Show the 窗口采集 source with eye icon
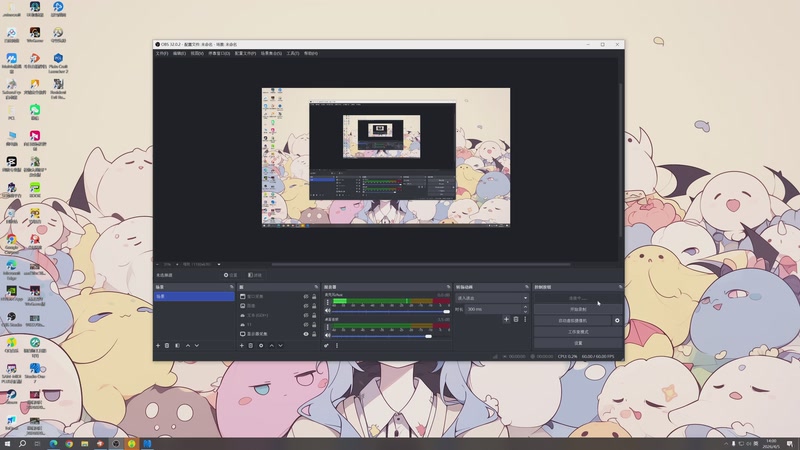 (306, 296)
